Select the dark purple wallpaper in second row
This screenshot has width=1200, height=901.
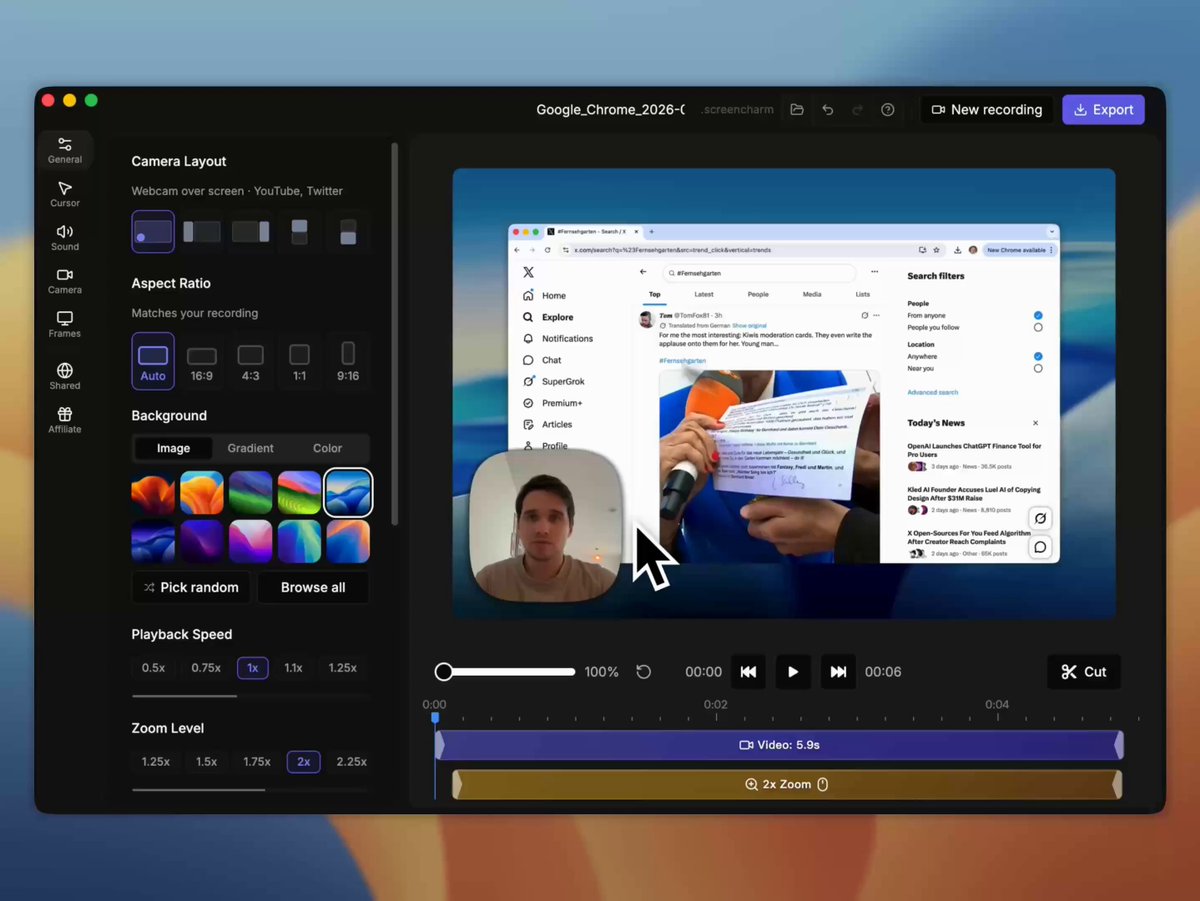202,541
